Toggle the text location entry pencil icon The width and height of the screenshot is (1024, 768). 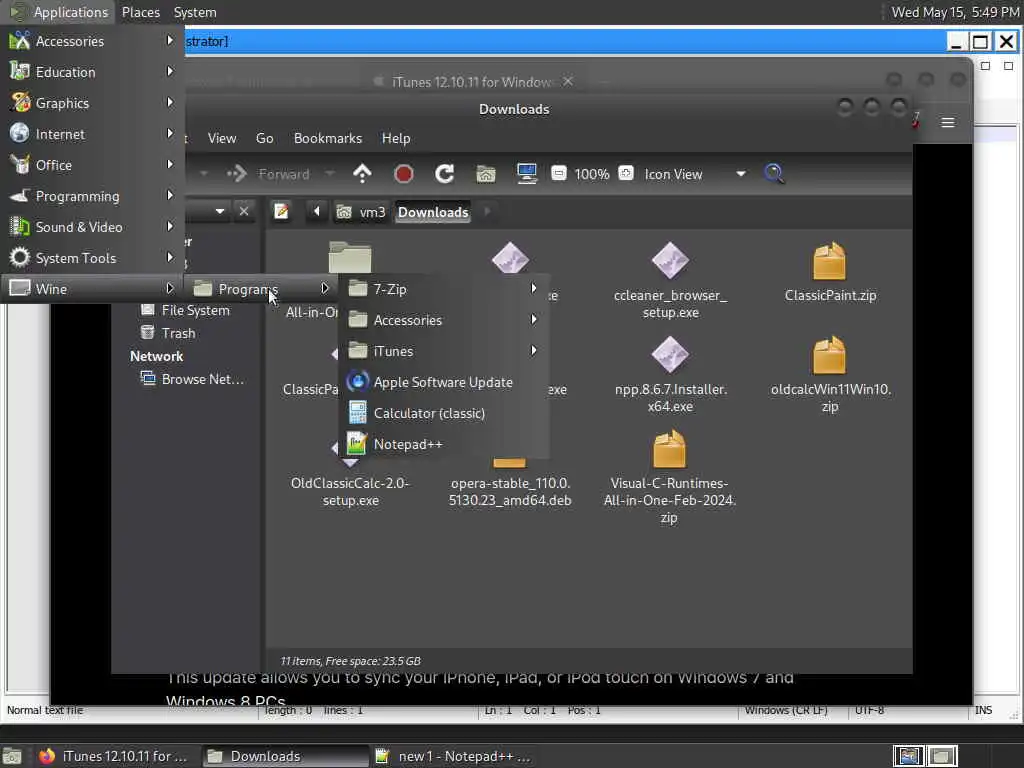281,212
